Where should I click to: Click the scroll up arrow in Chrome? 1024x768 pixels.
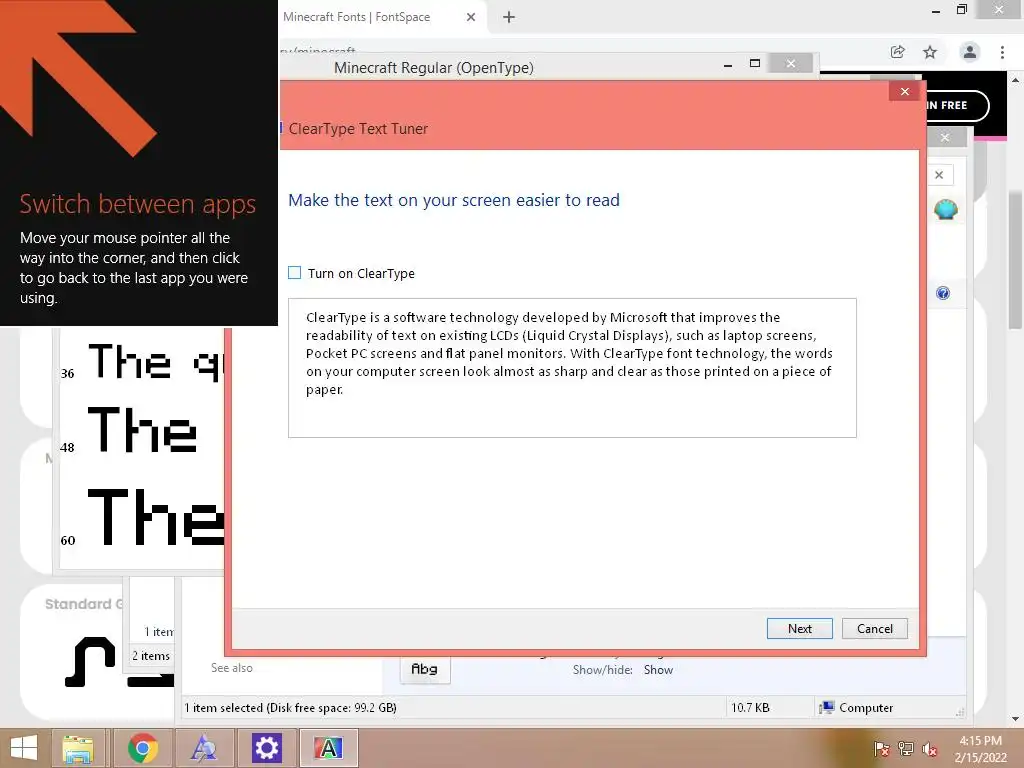(1016, 80)
